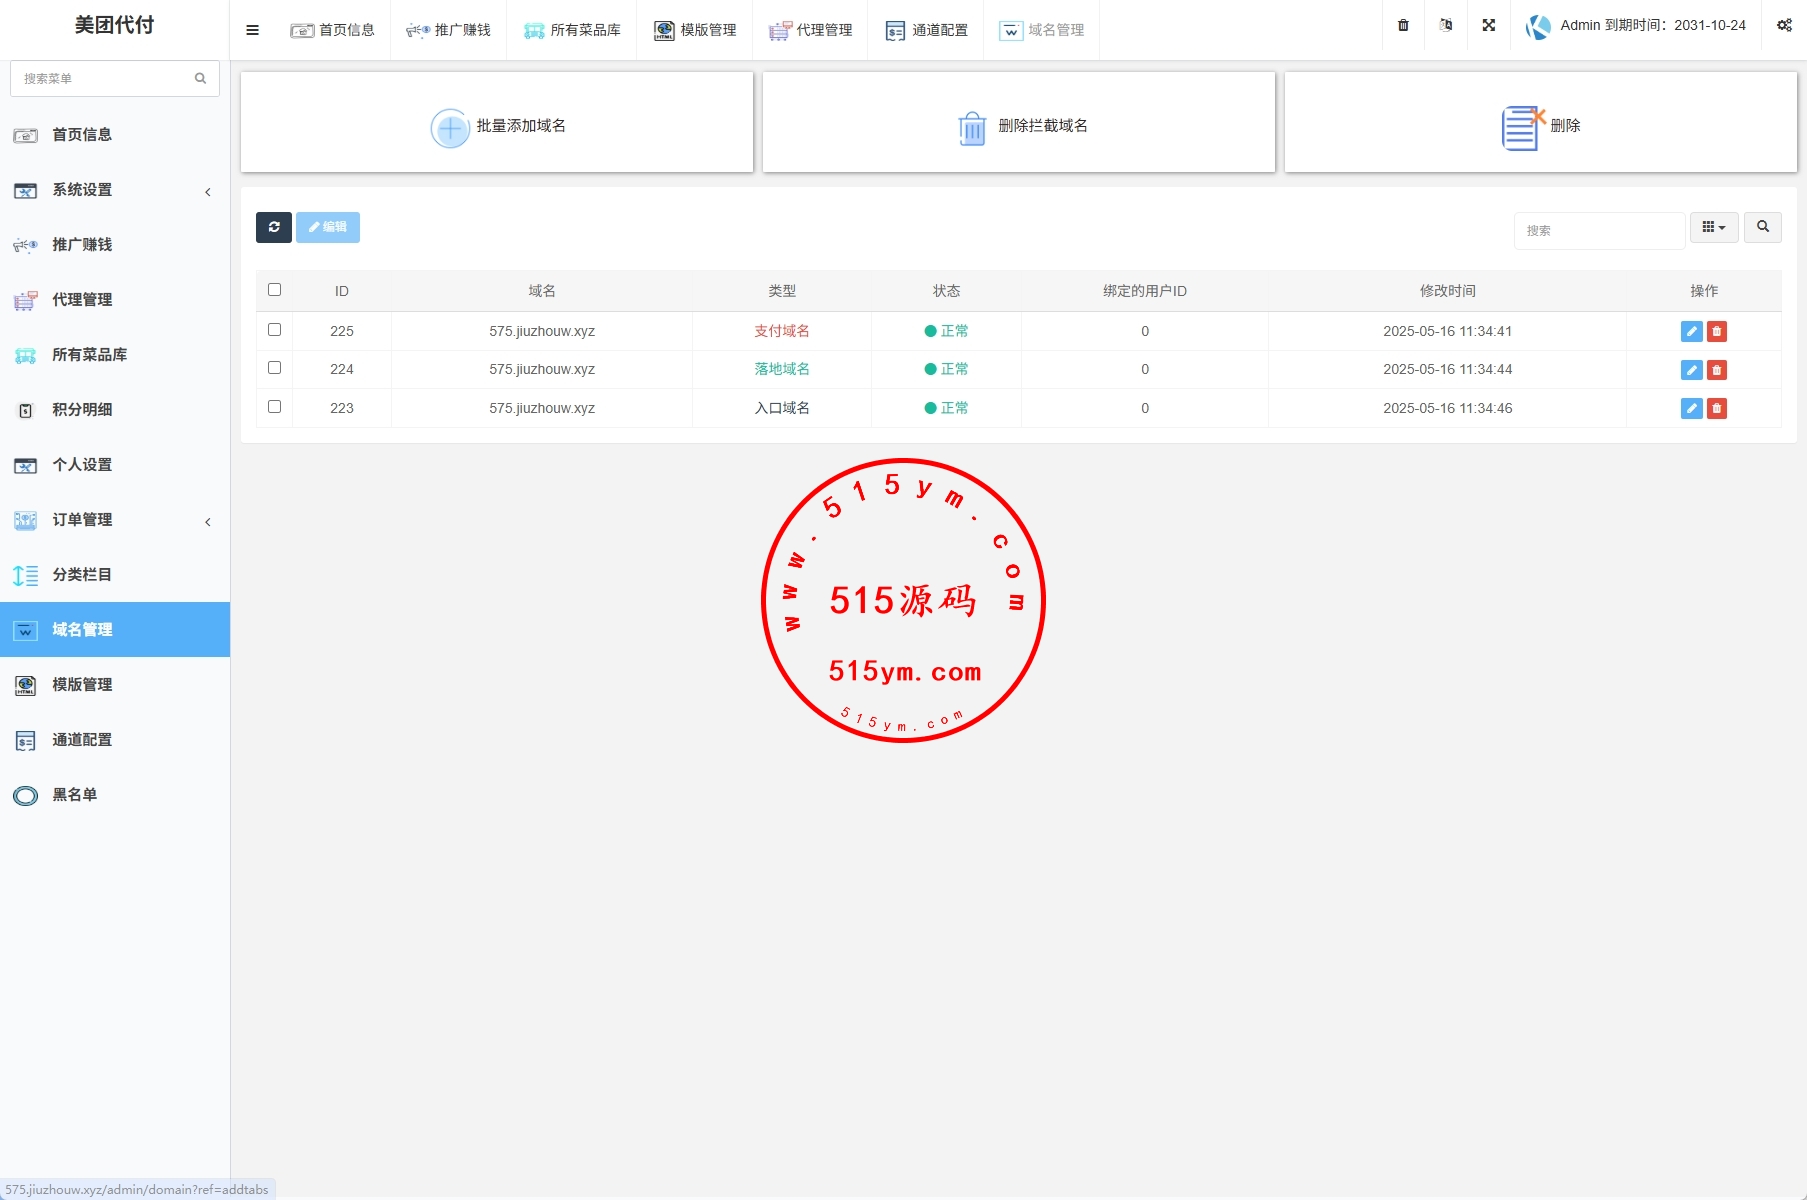Open 模版管理 tab in top navigation
This screenshot has width=1807, height=1200.
[695, 30]
